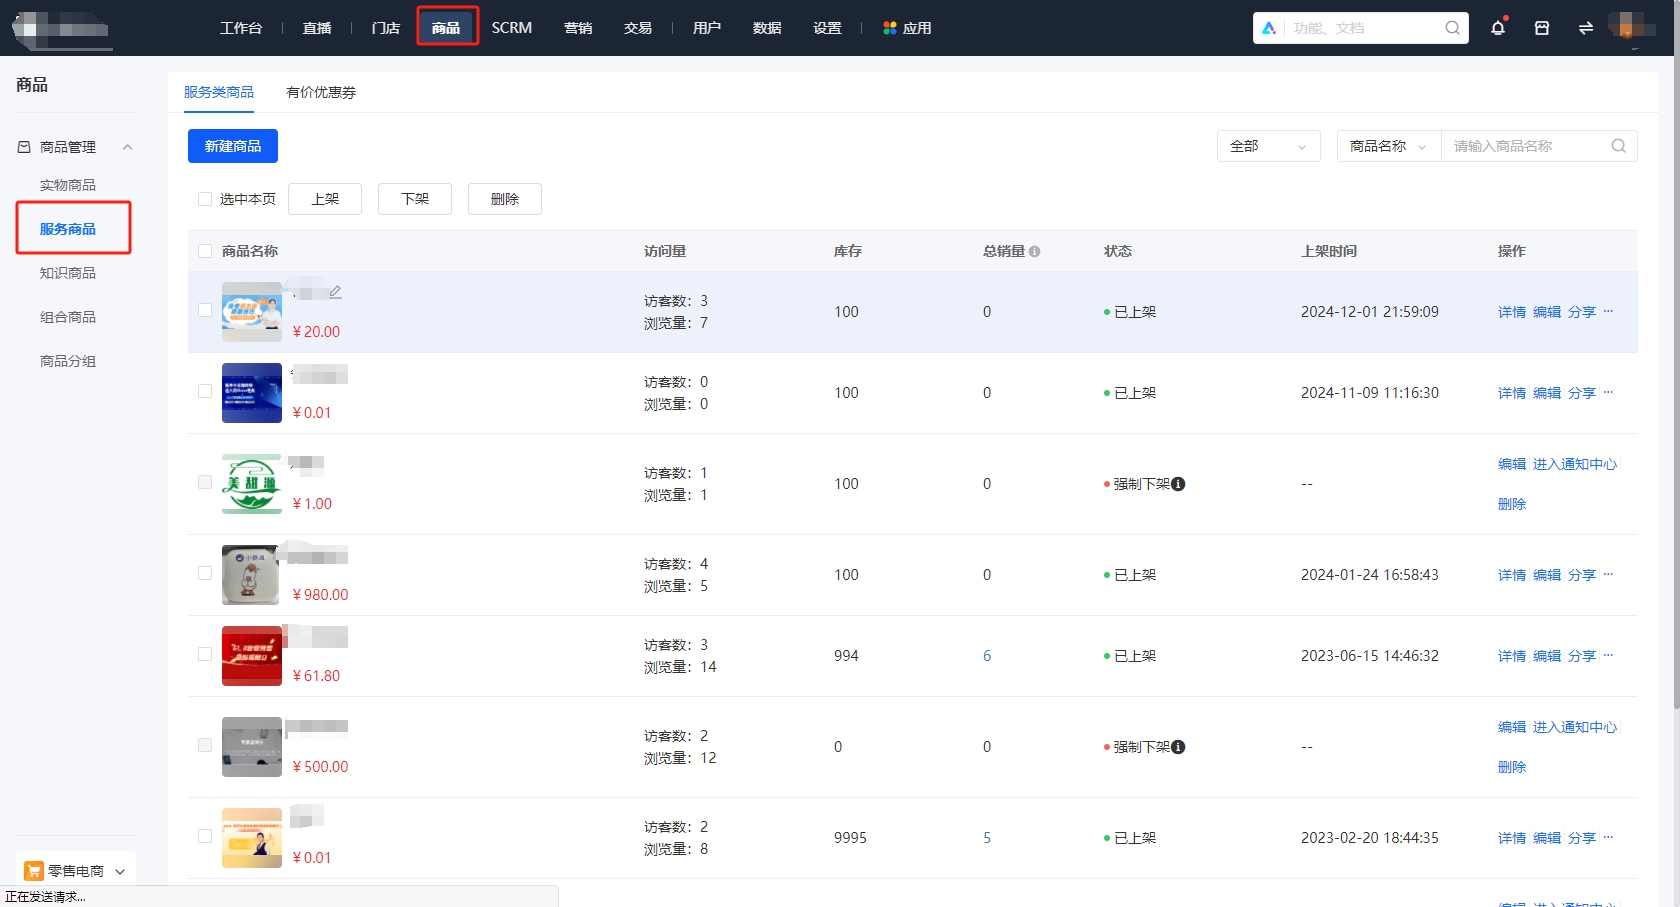This screenshot has height=907, width=1680.
Task: Open the 商品名称 search type dropdown
Action: (x=1387, y=146)
